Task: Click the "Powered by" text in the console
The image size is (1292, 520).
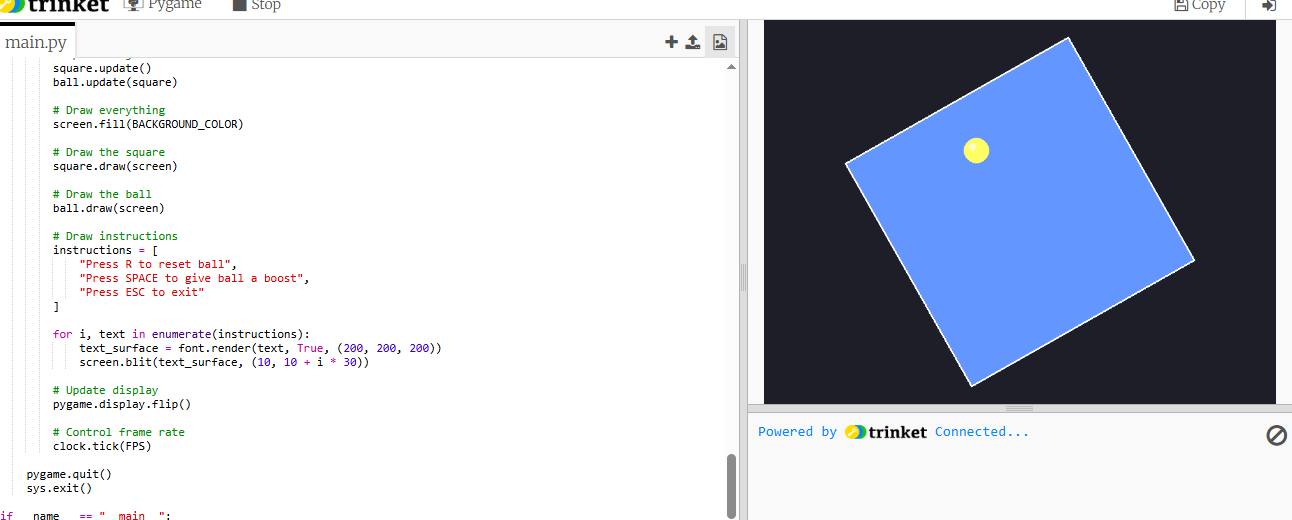Action: (x=797, y=432)
